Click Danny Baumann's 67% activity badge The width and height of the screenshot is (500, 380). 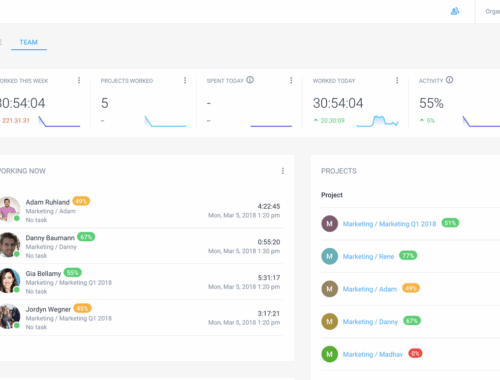[x=86, y=237]
